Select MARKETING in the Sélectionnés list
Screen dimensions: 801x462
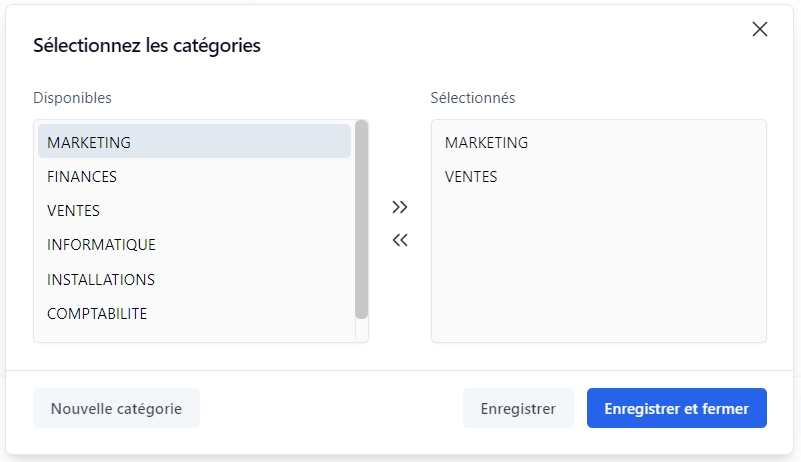tap(486, 142)
